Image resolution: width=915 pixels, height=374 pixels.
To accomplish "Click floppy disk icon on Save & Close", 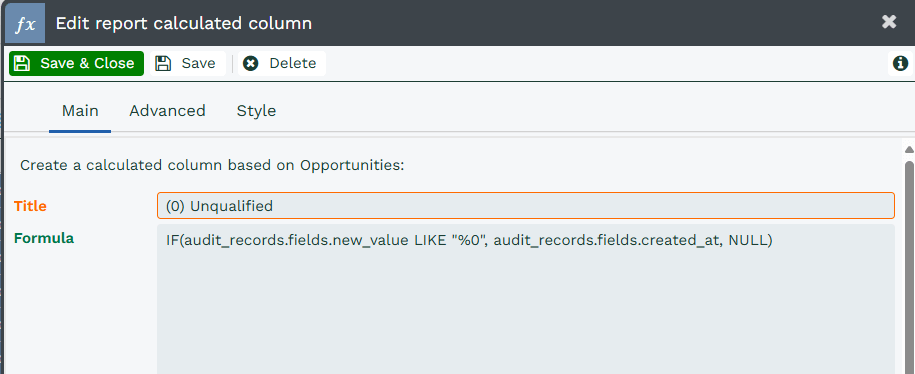I will [x=22, y=63].
